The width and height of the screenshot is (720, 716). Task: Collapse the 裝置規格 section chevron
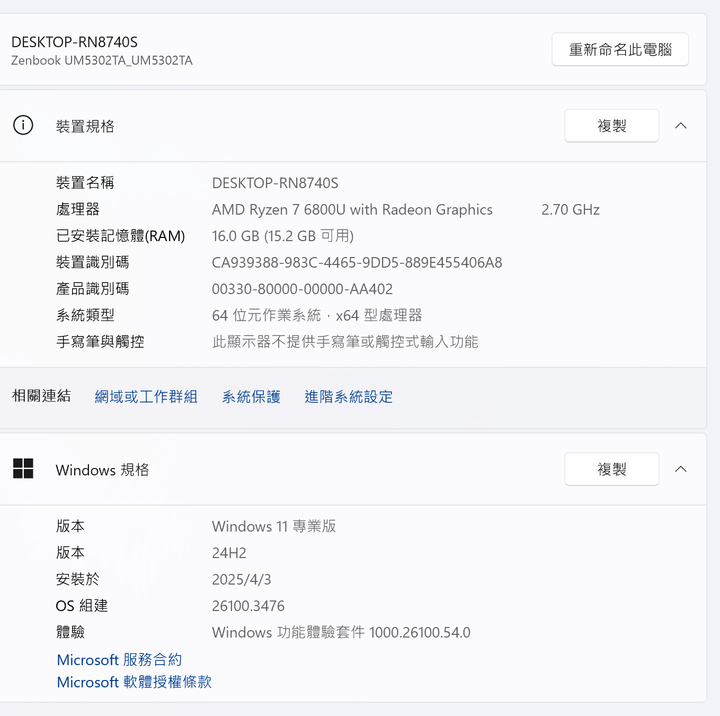pos(681,125)
